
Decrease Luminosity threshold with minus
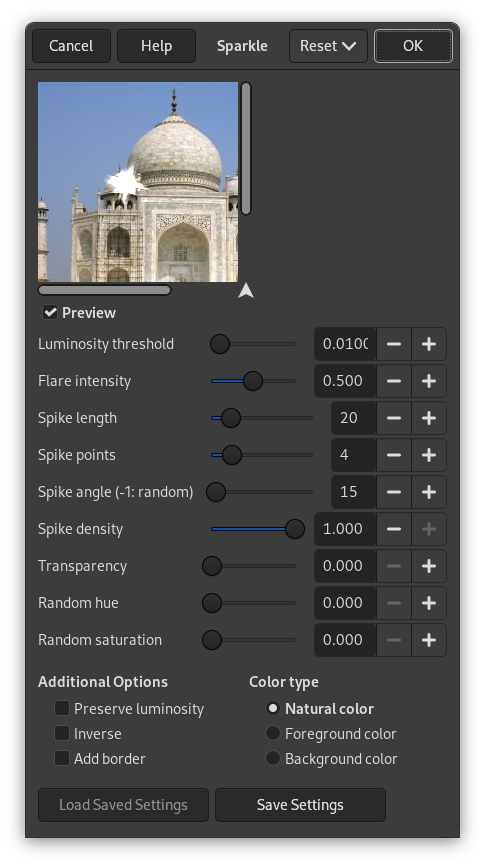(394, 344)
